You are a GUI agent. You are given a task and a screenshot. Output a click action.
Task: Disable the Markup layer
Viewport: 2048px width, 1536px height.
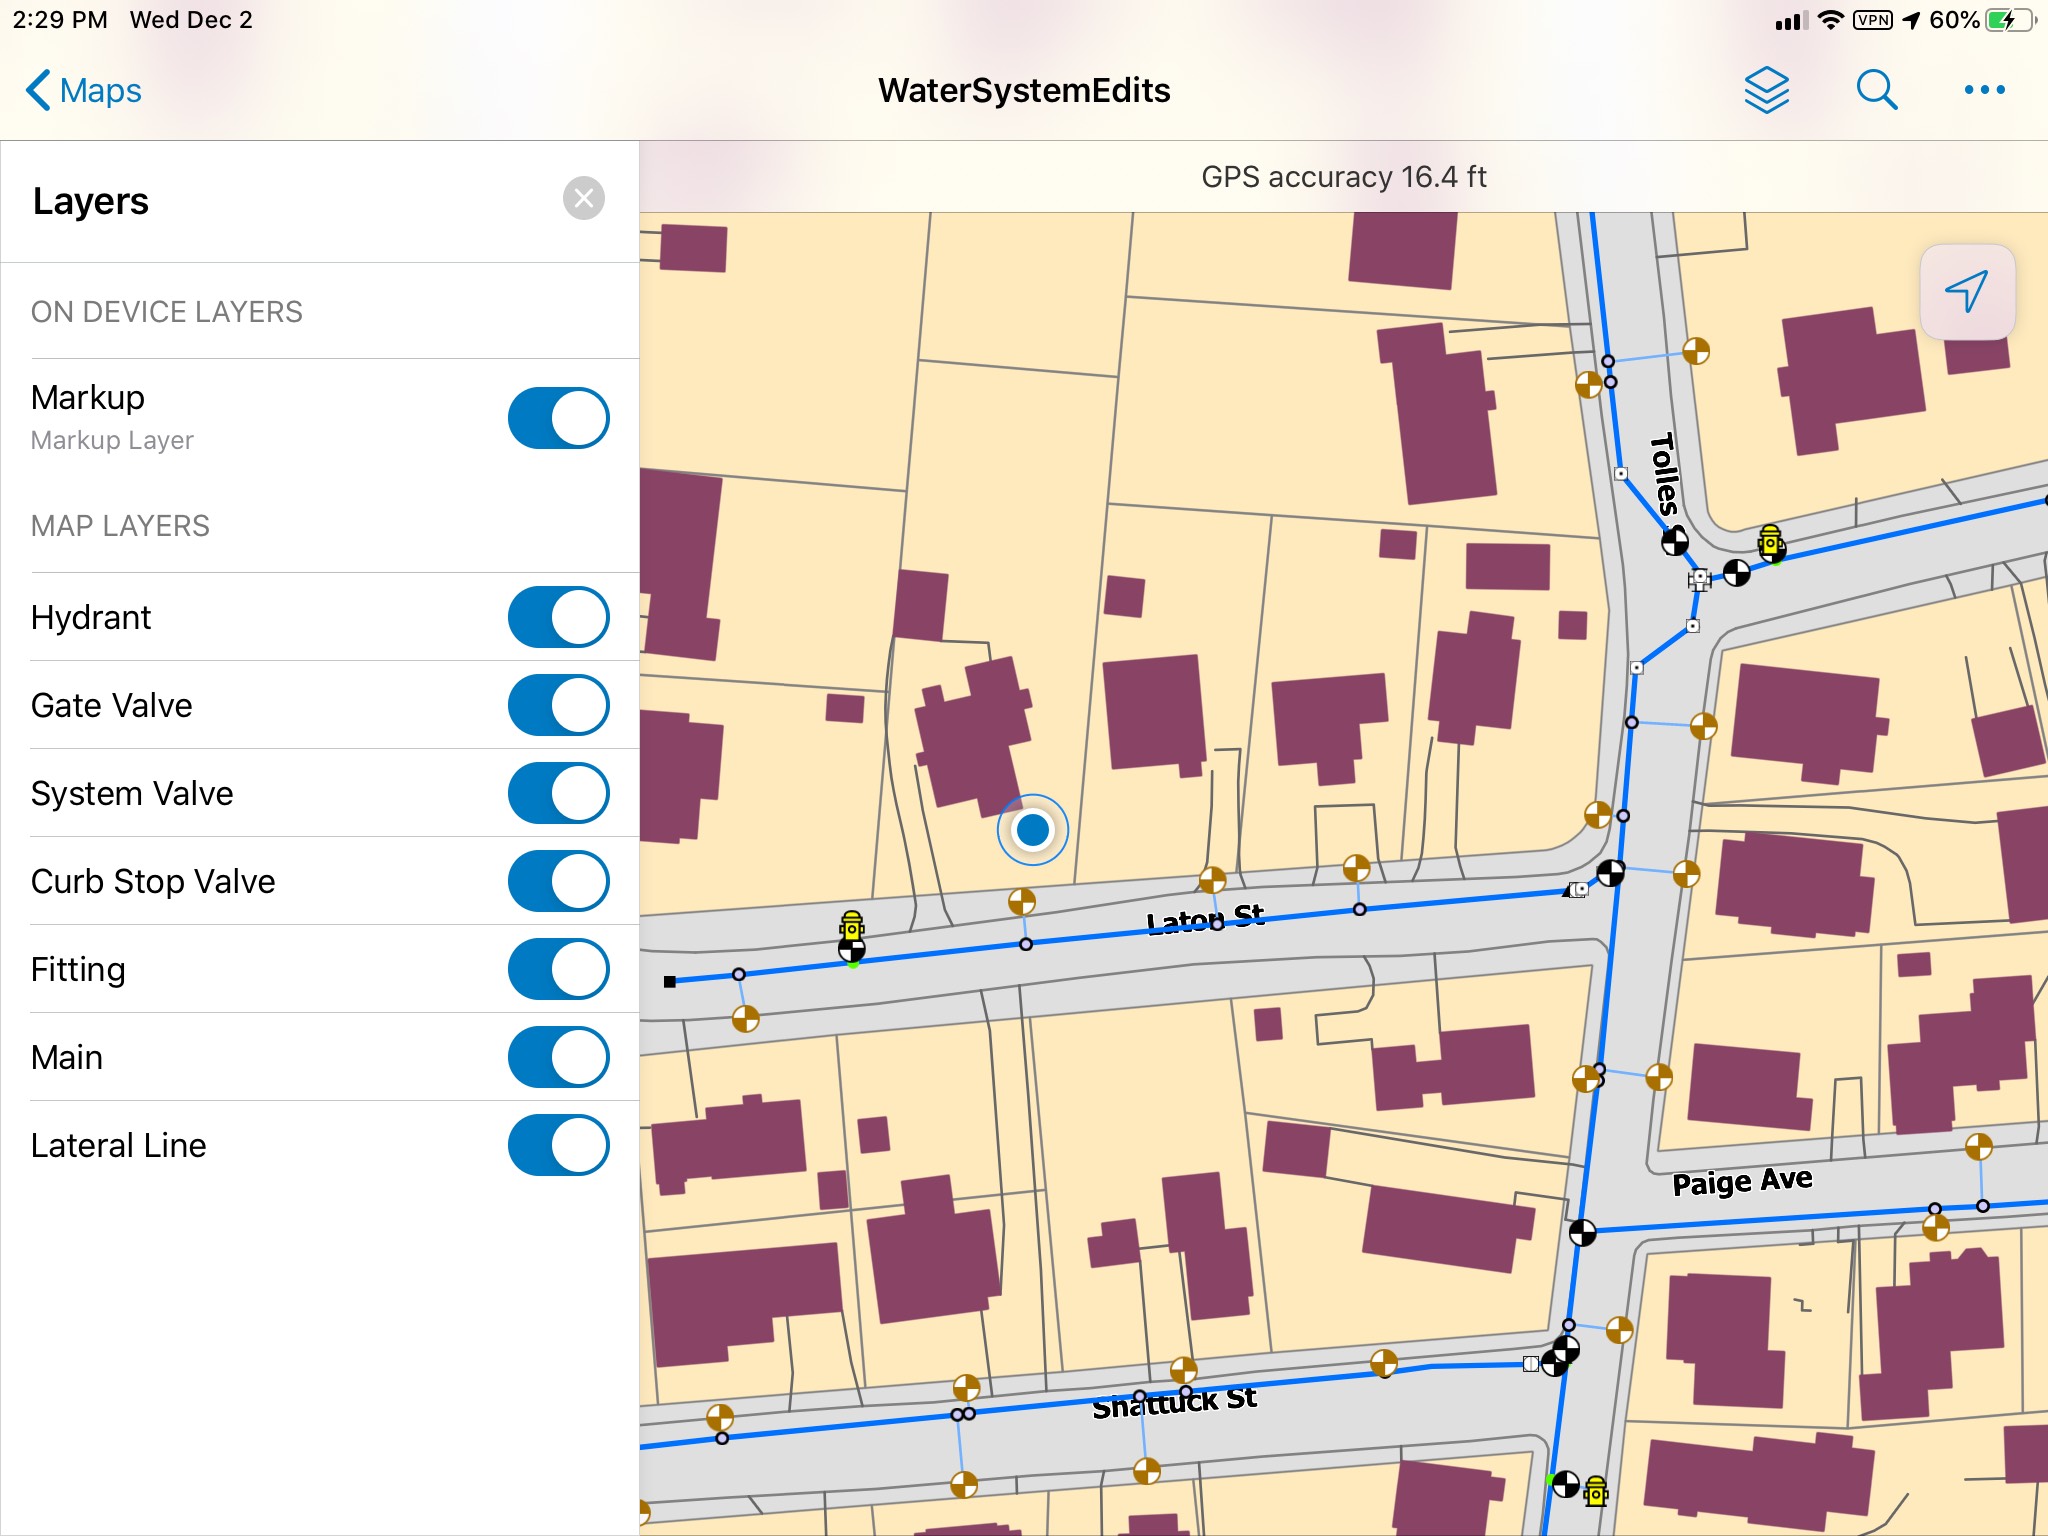click(557, 418)
